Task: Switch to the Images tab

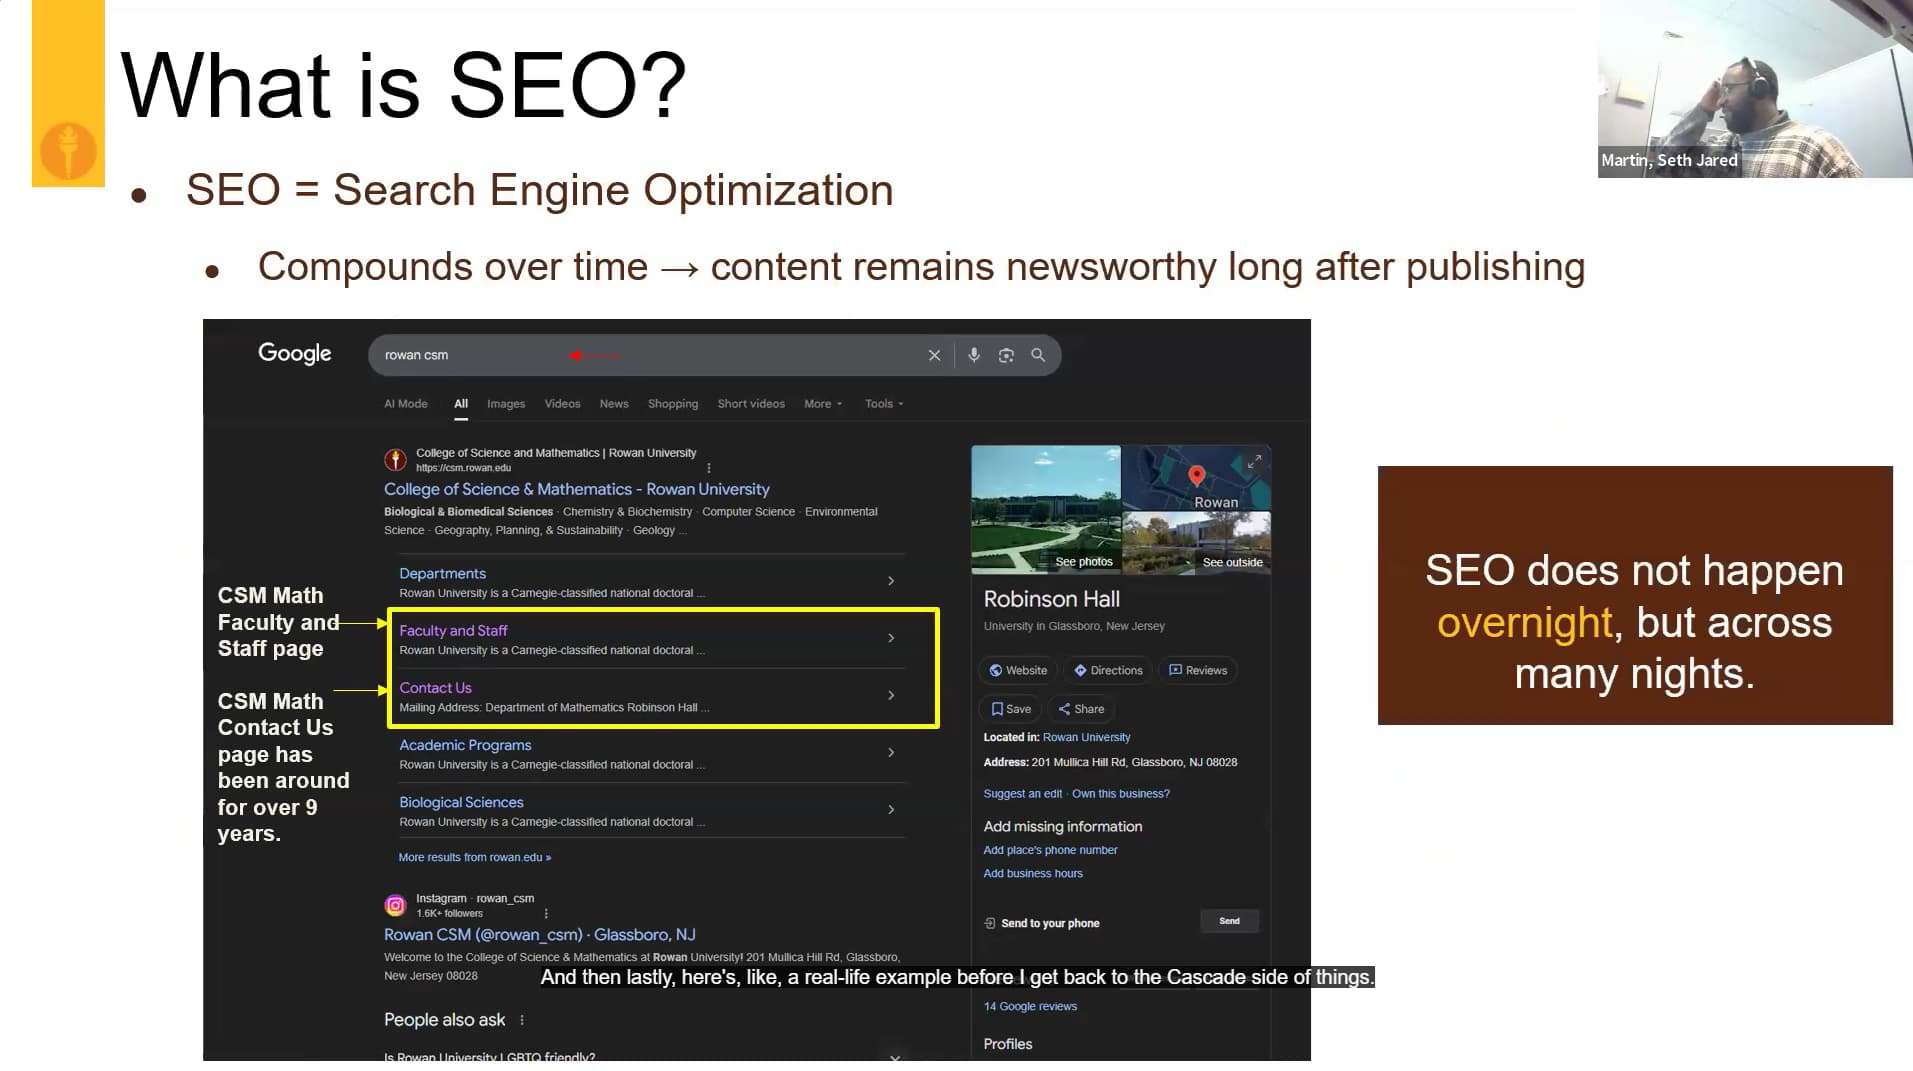Action: (x=505, y=404)
